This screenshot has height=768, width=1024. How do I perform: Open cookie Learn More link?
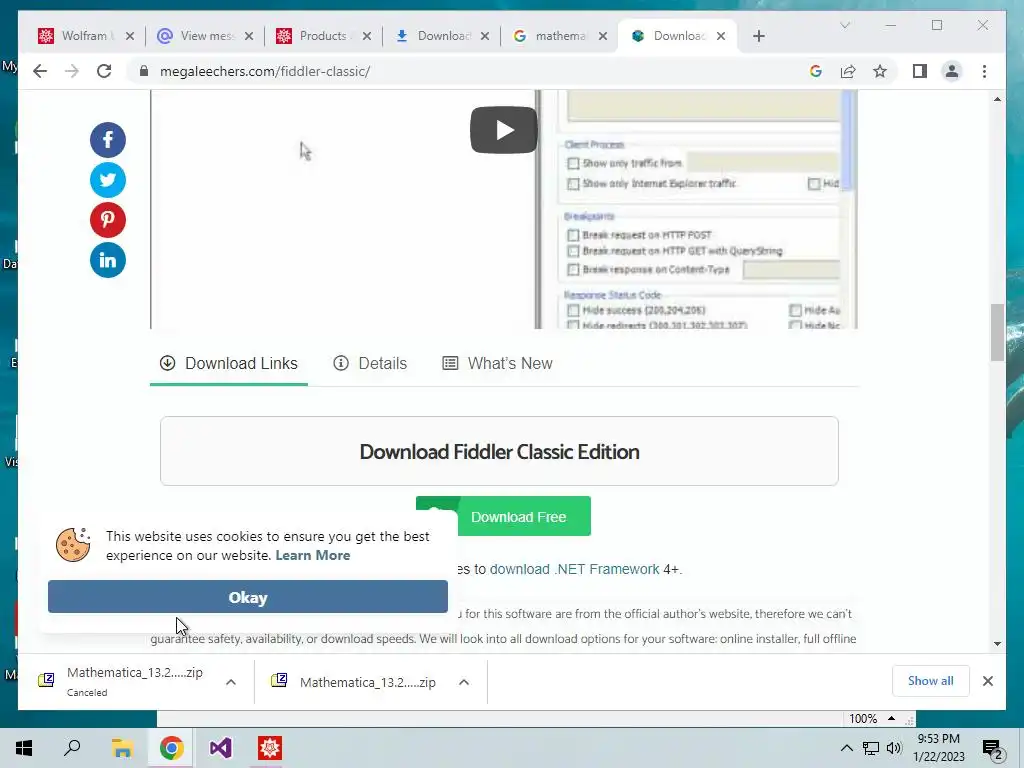pos(313,555)
